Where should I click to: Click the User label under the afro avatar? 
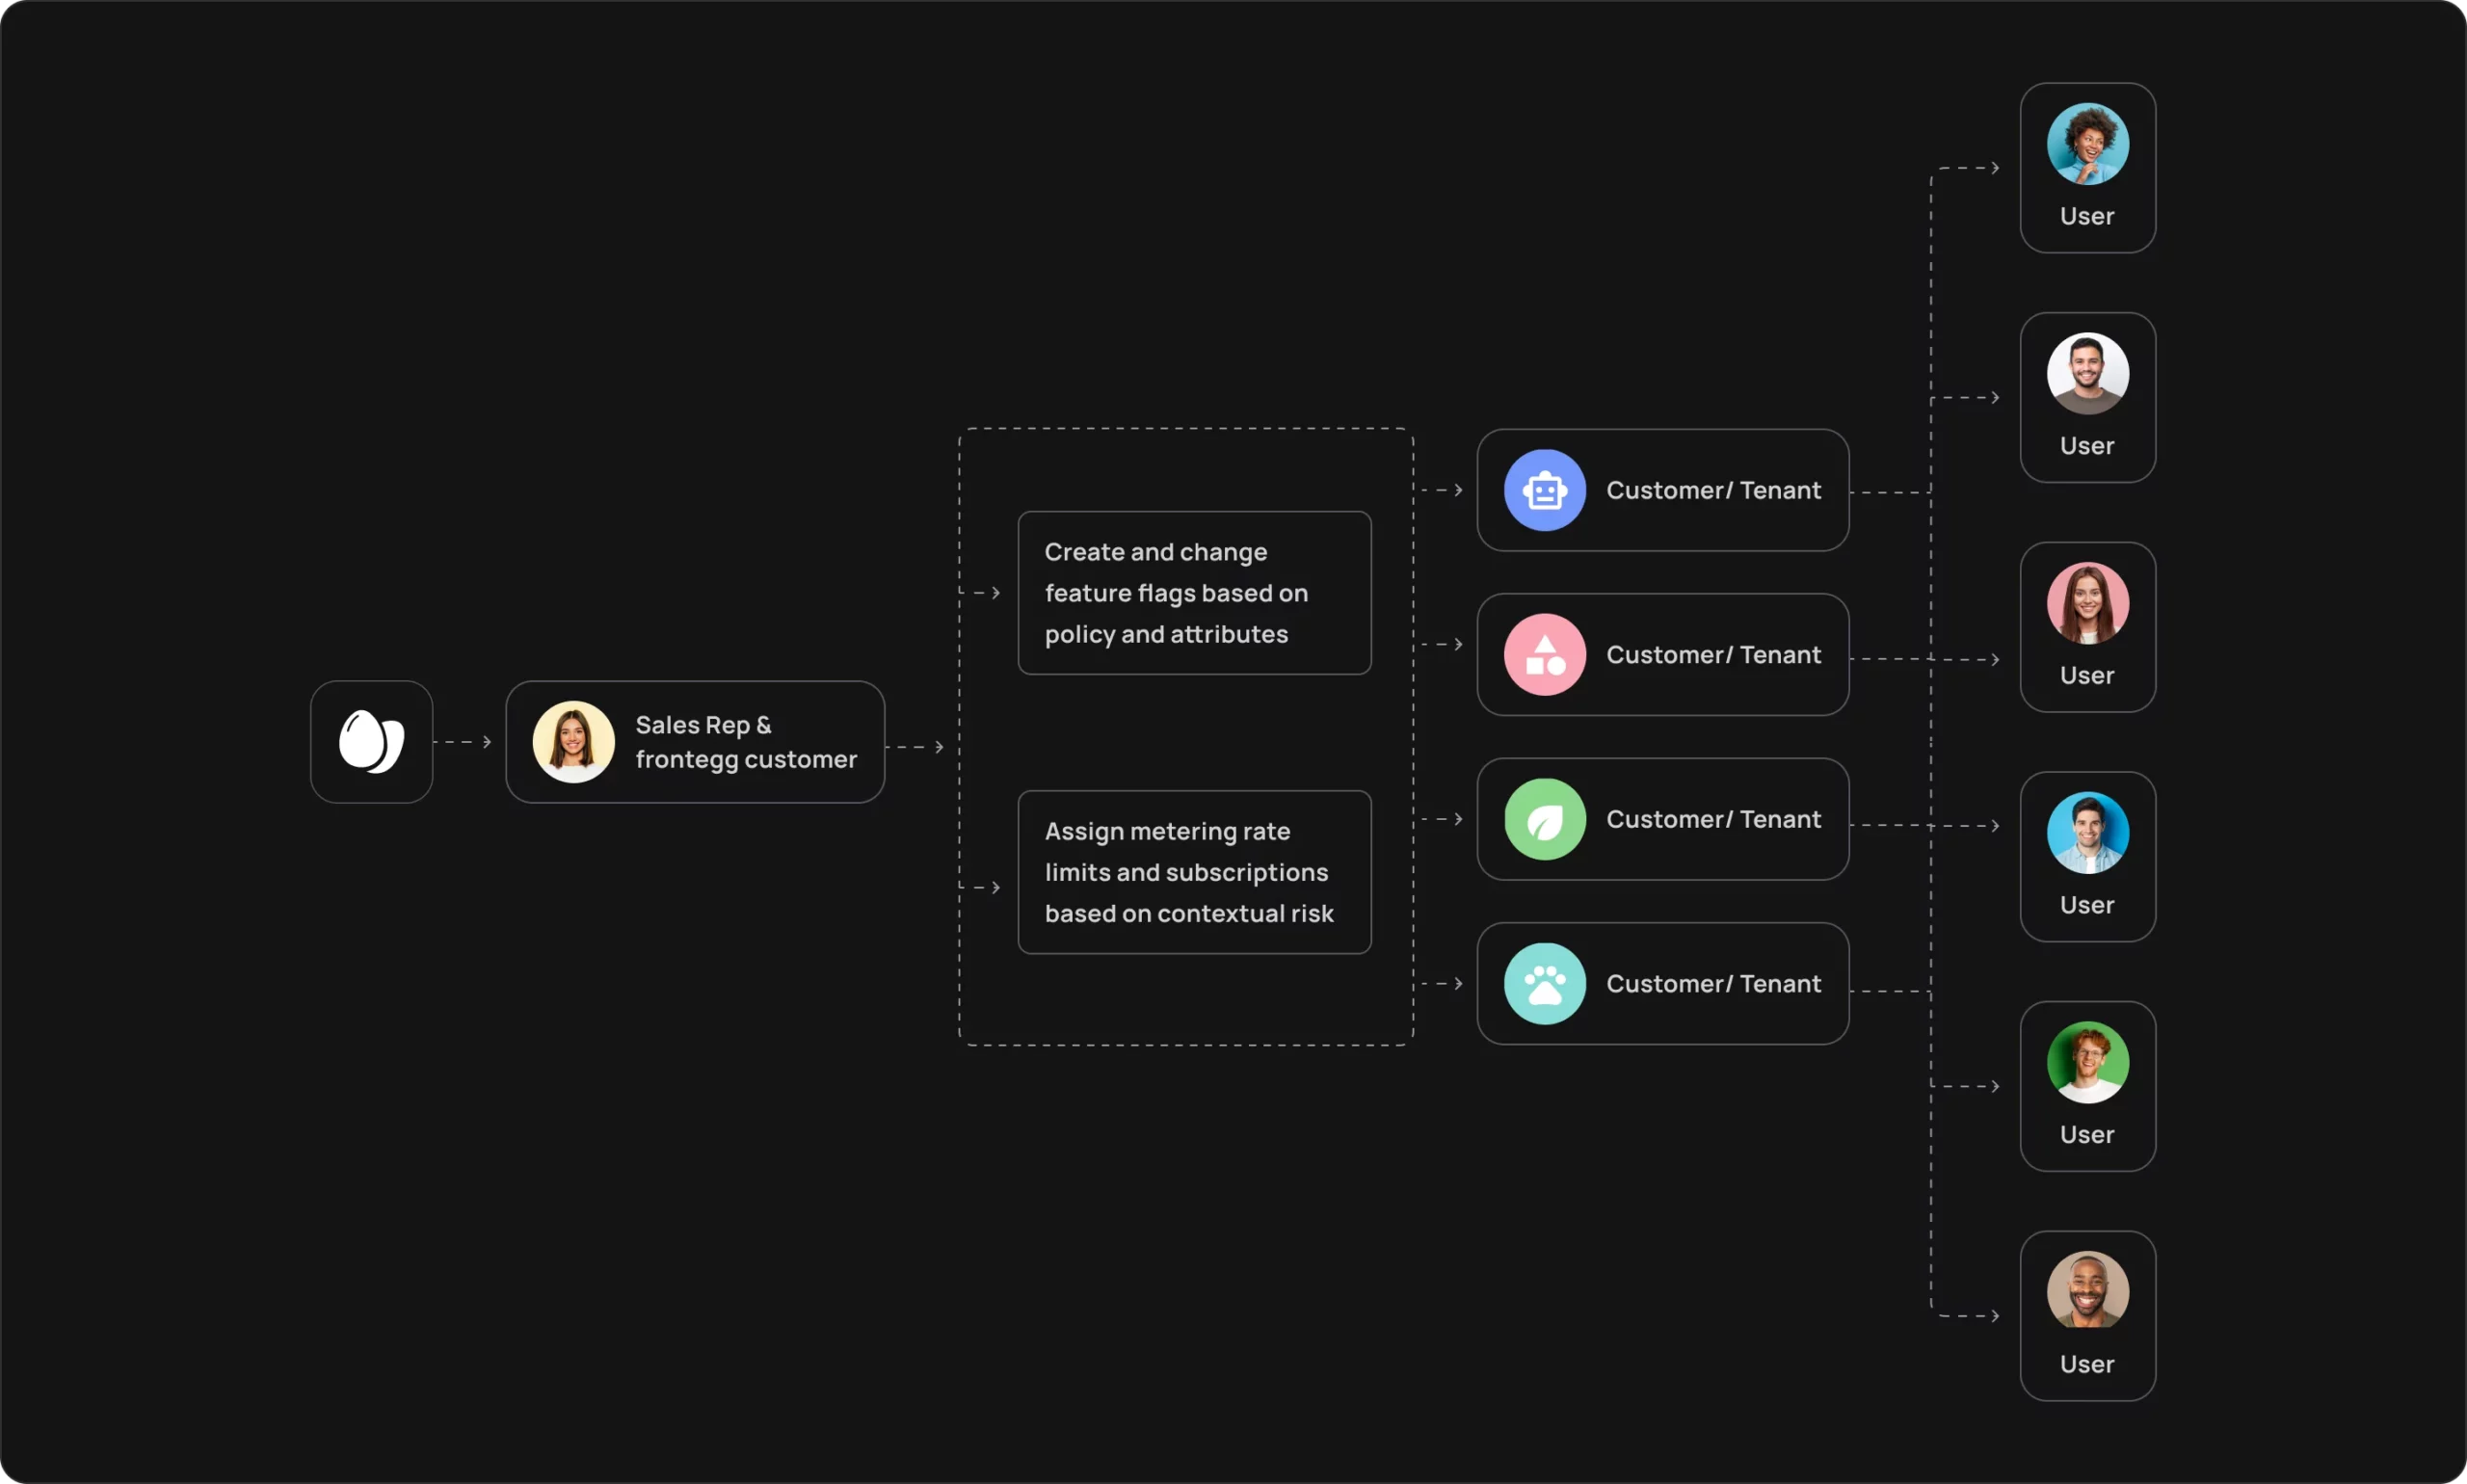click(2088, 216)
